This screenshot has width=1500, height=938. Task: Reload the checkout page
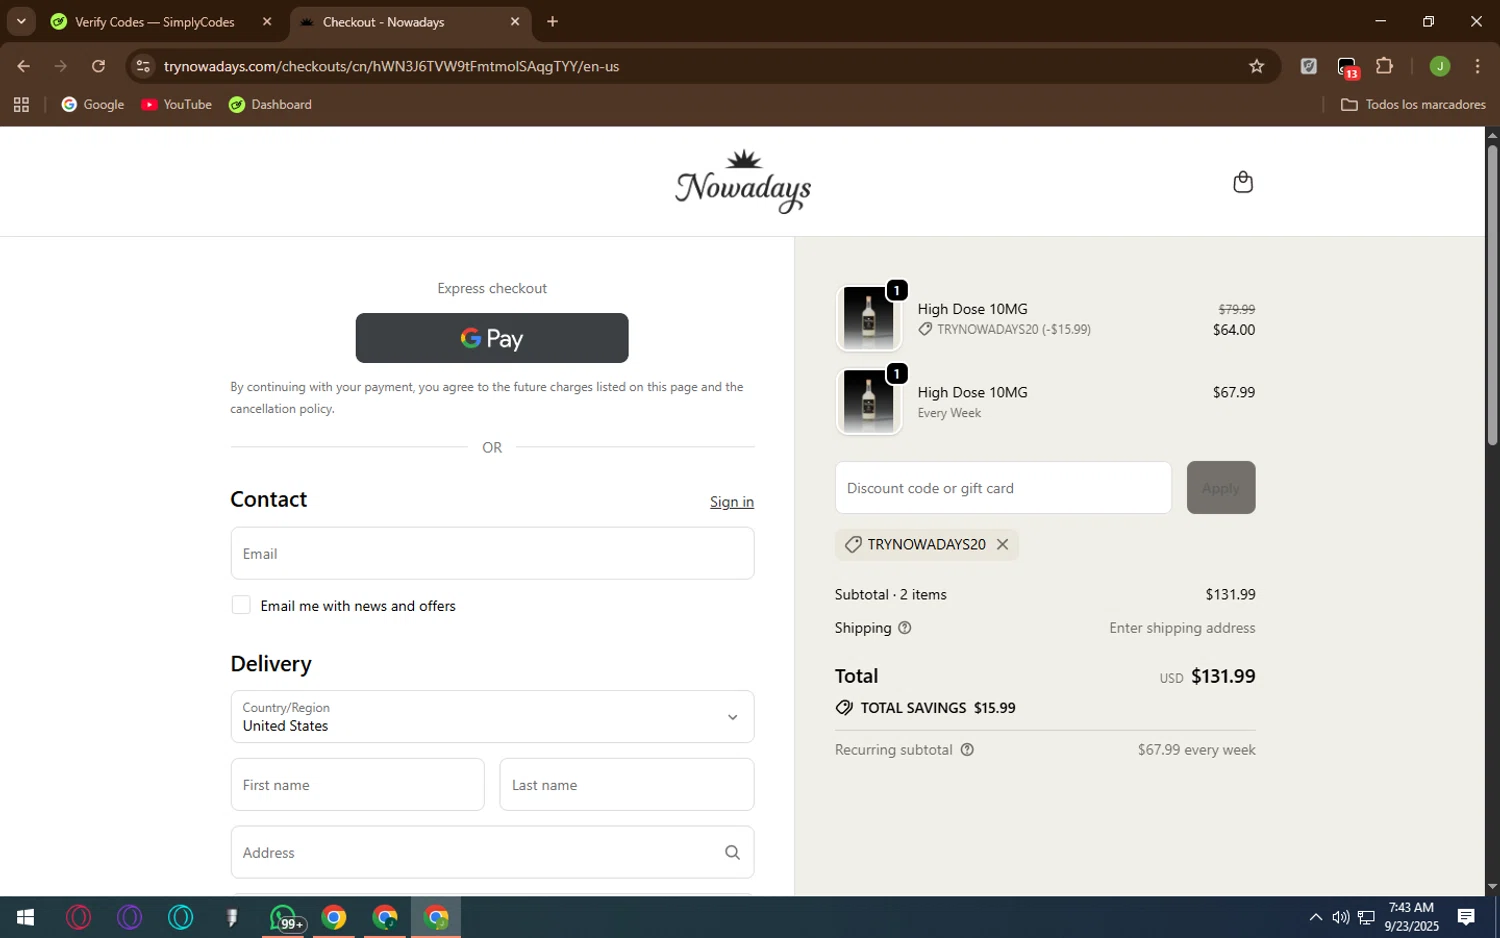click(x=98, y=67)
